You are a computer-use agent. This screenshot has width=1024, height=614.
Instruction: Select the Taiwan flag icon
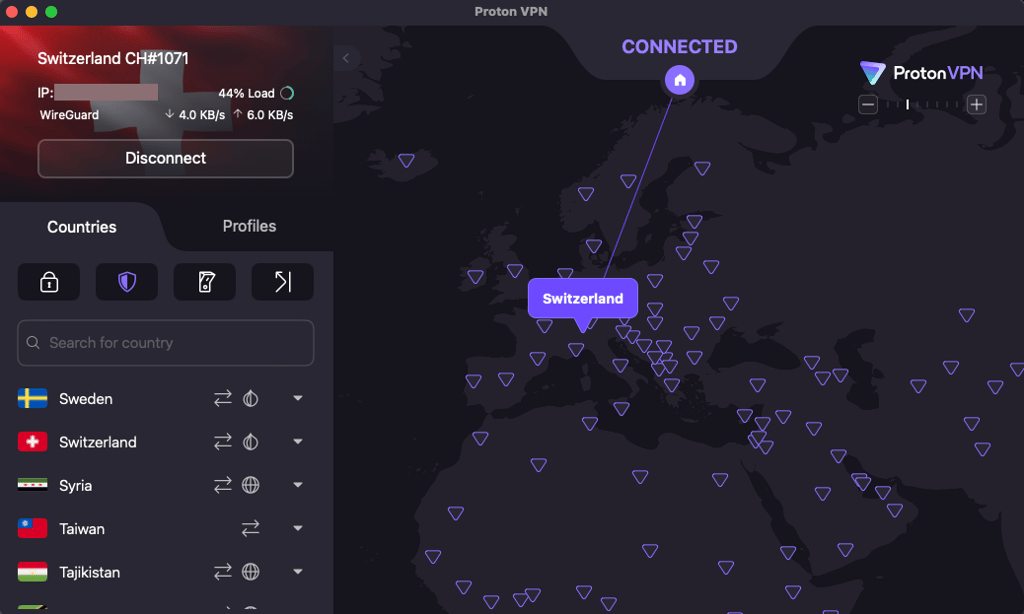[x=32, y=528]
